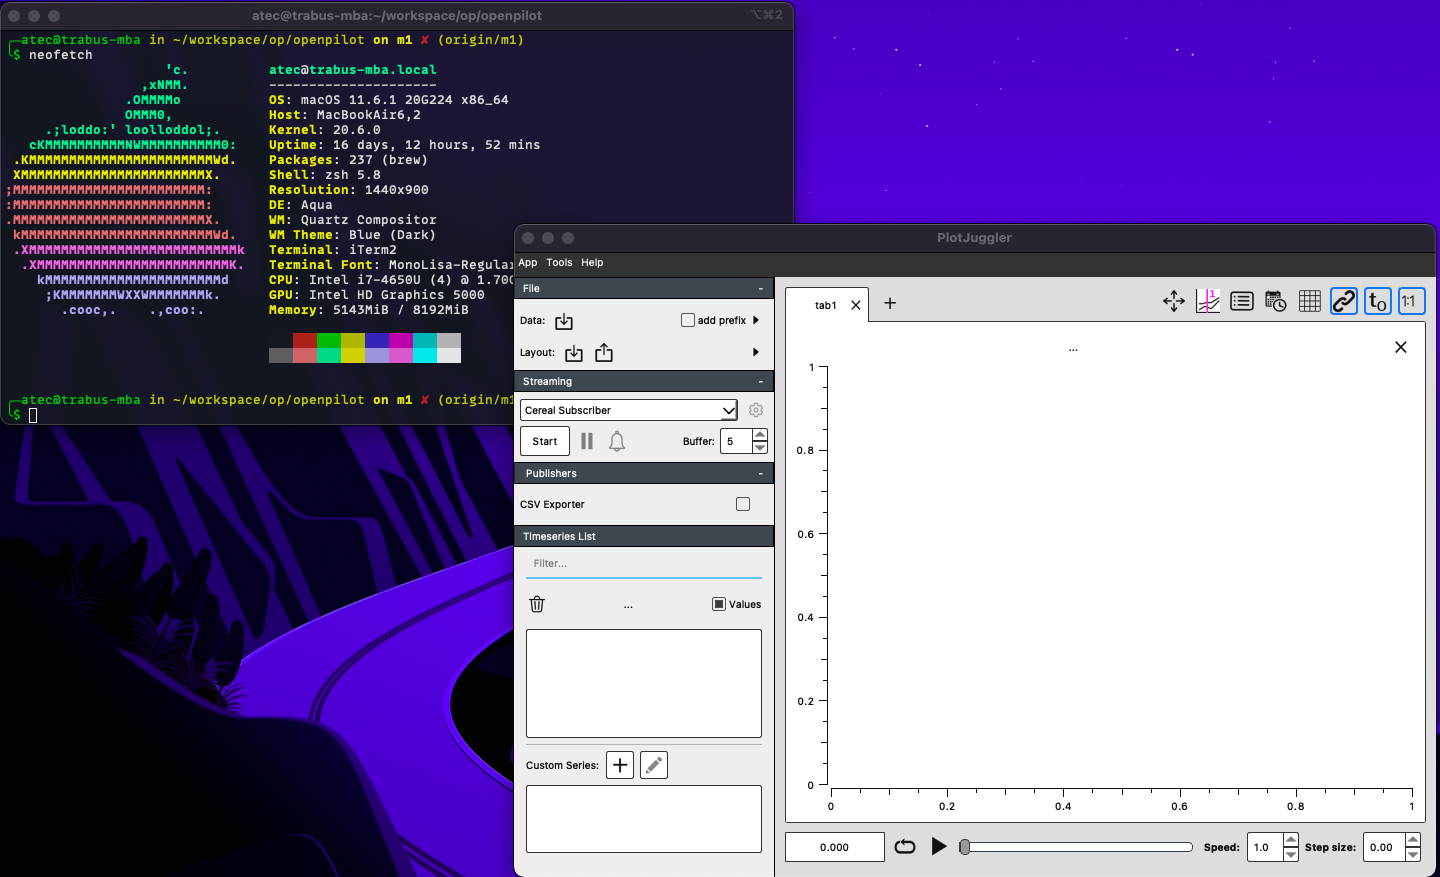Disable the link axes chain icon

click(1343, 301)
